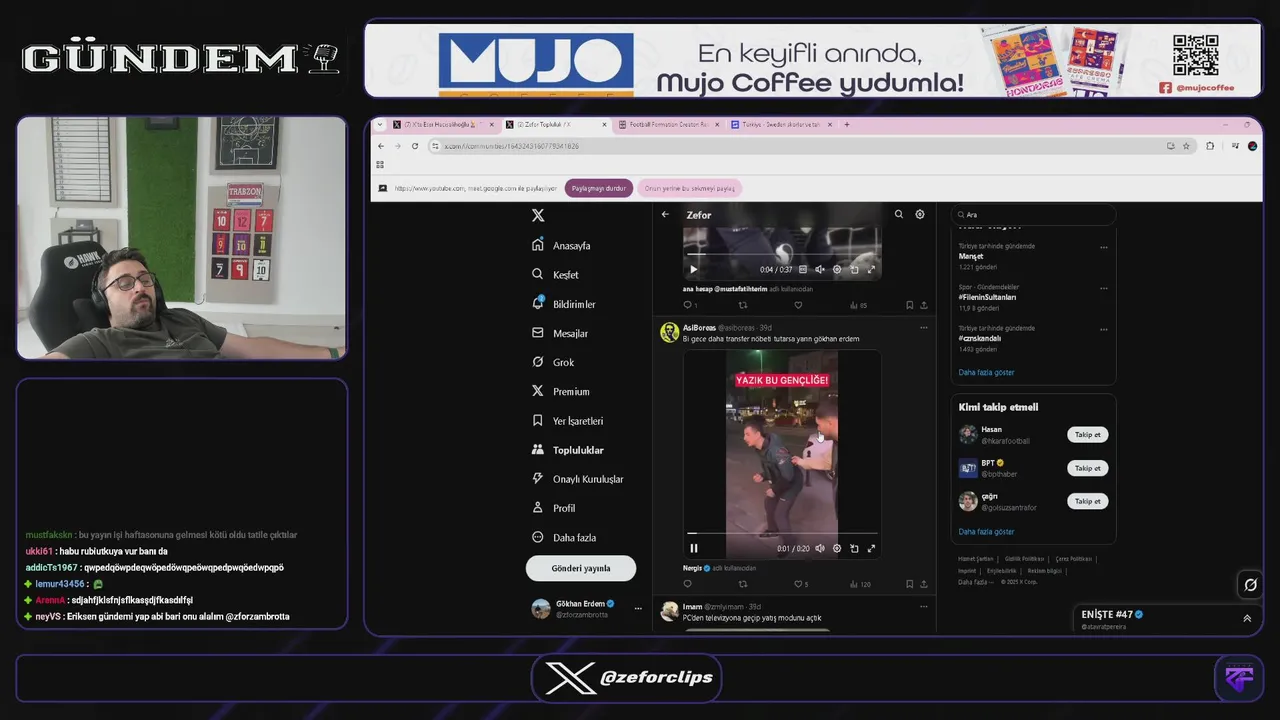Image resolution: width=1280 pixels, height=720 pixels.
Task: Open Grok from the sidebar
Action: coord(553,362)
